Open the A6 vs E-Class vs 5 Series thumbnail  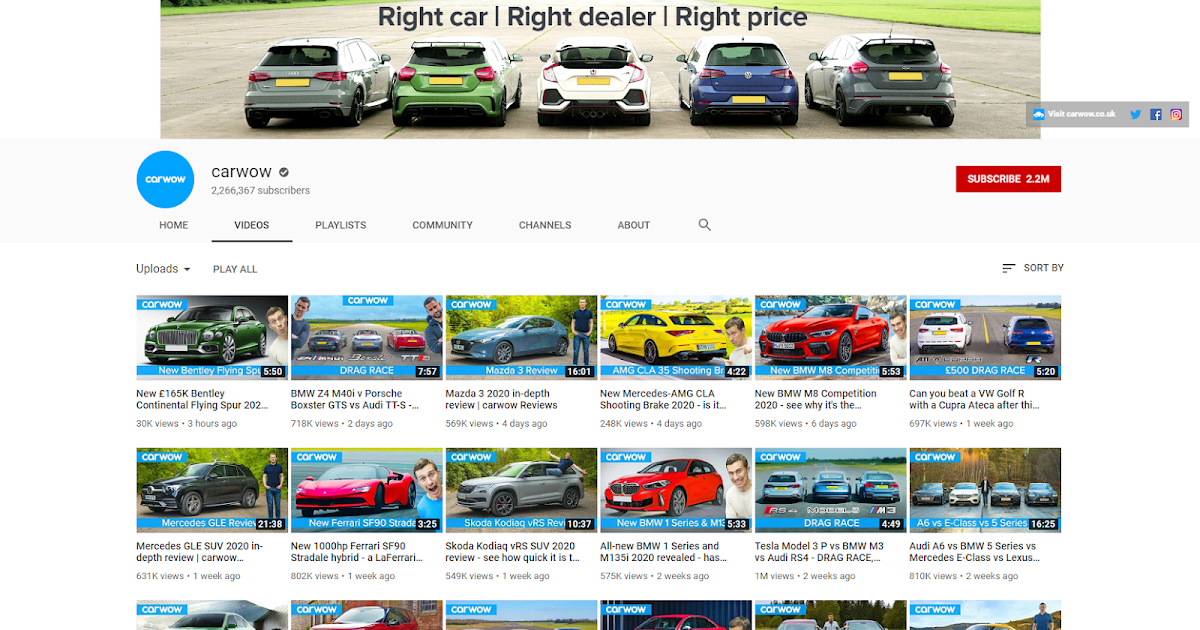click(x=985, y=490)
